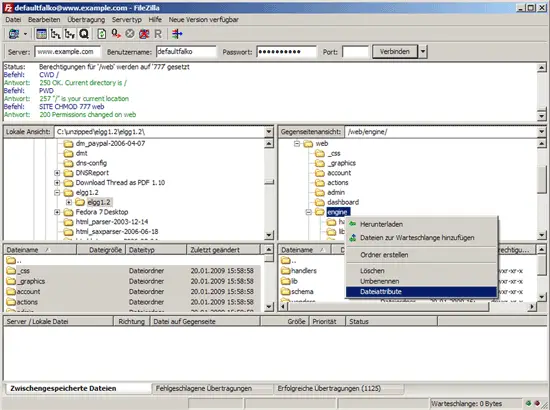Open the Gegenseitenansicht path dropdown
Screen dimensions: 550x410
point(542,132)
